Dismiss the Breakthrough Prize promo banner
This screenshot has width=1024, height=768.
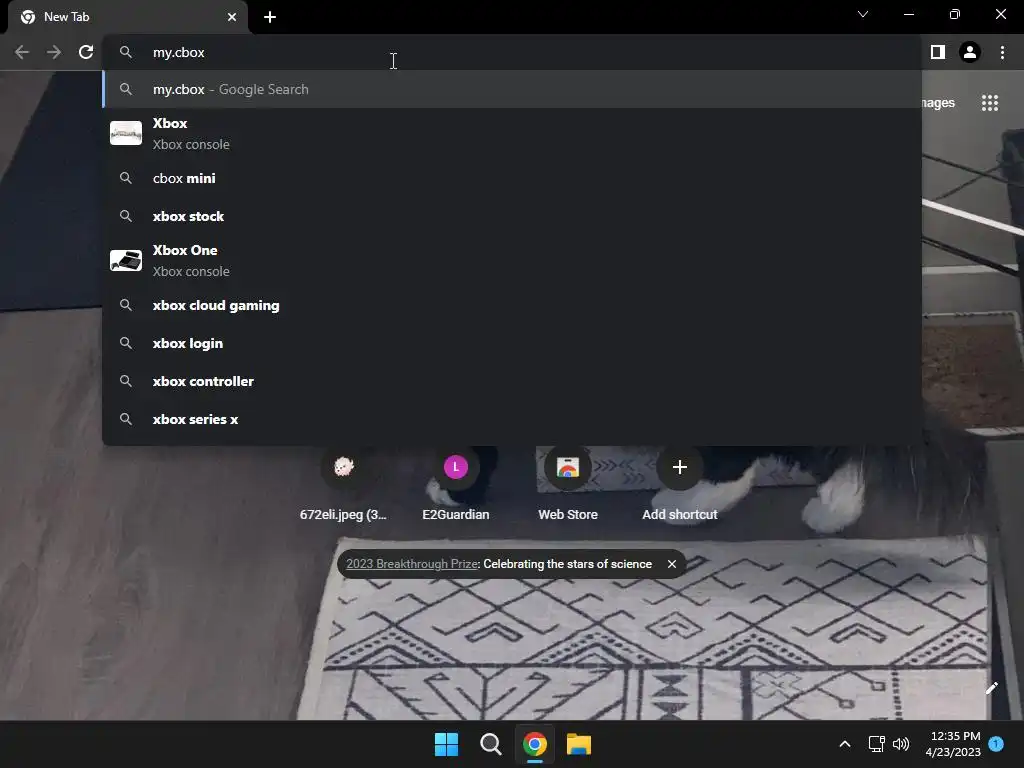tap(671, 564)
